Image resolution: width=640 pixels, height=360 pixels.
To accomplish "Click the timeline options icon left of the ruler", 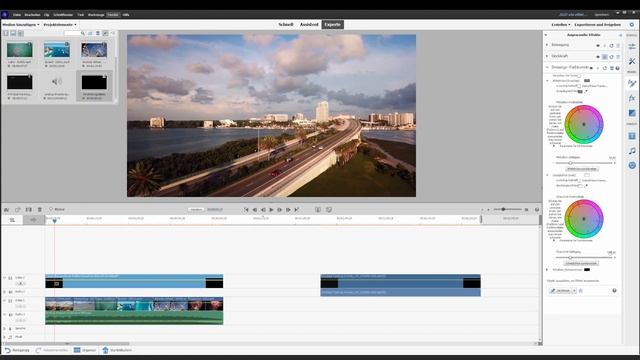I will pyautogui.click(x=12, y=220).
